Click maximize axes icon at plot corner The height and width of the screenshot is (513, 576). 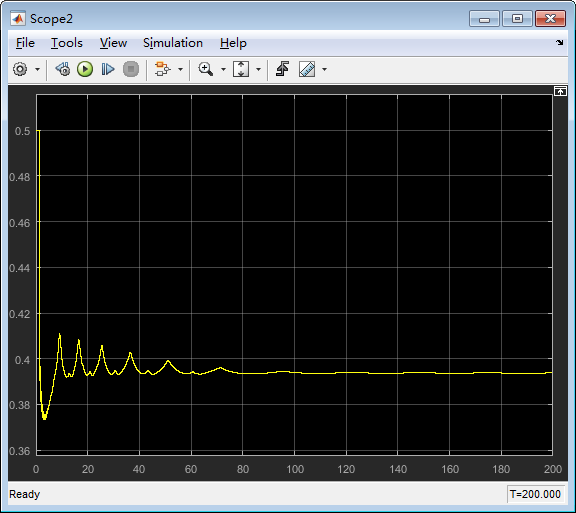[x=560, y=91]
